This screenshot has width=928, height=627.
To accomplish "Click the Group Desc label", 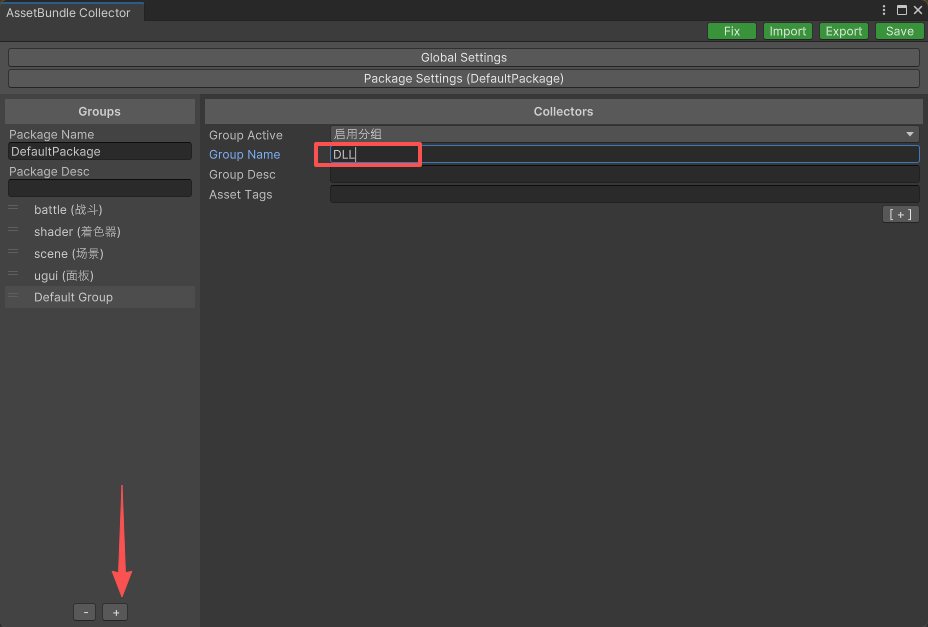I will [x=242, y=175].
